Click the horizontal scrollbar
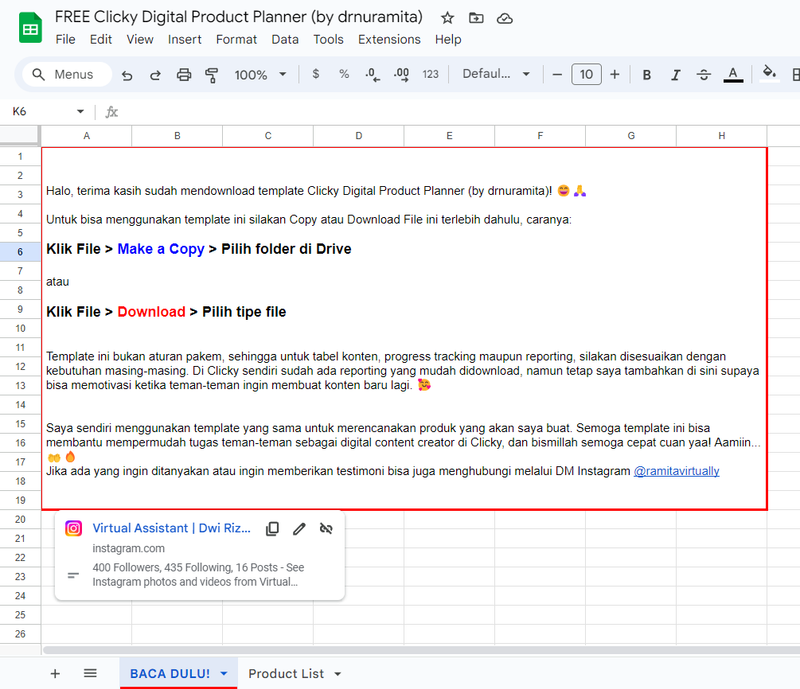The image size is (800, 689). (x=421, y=650)
